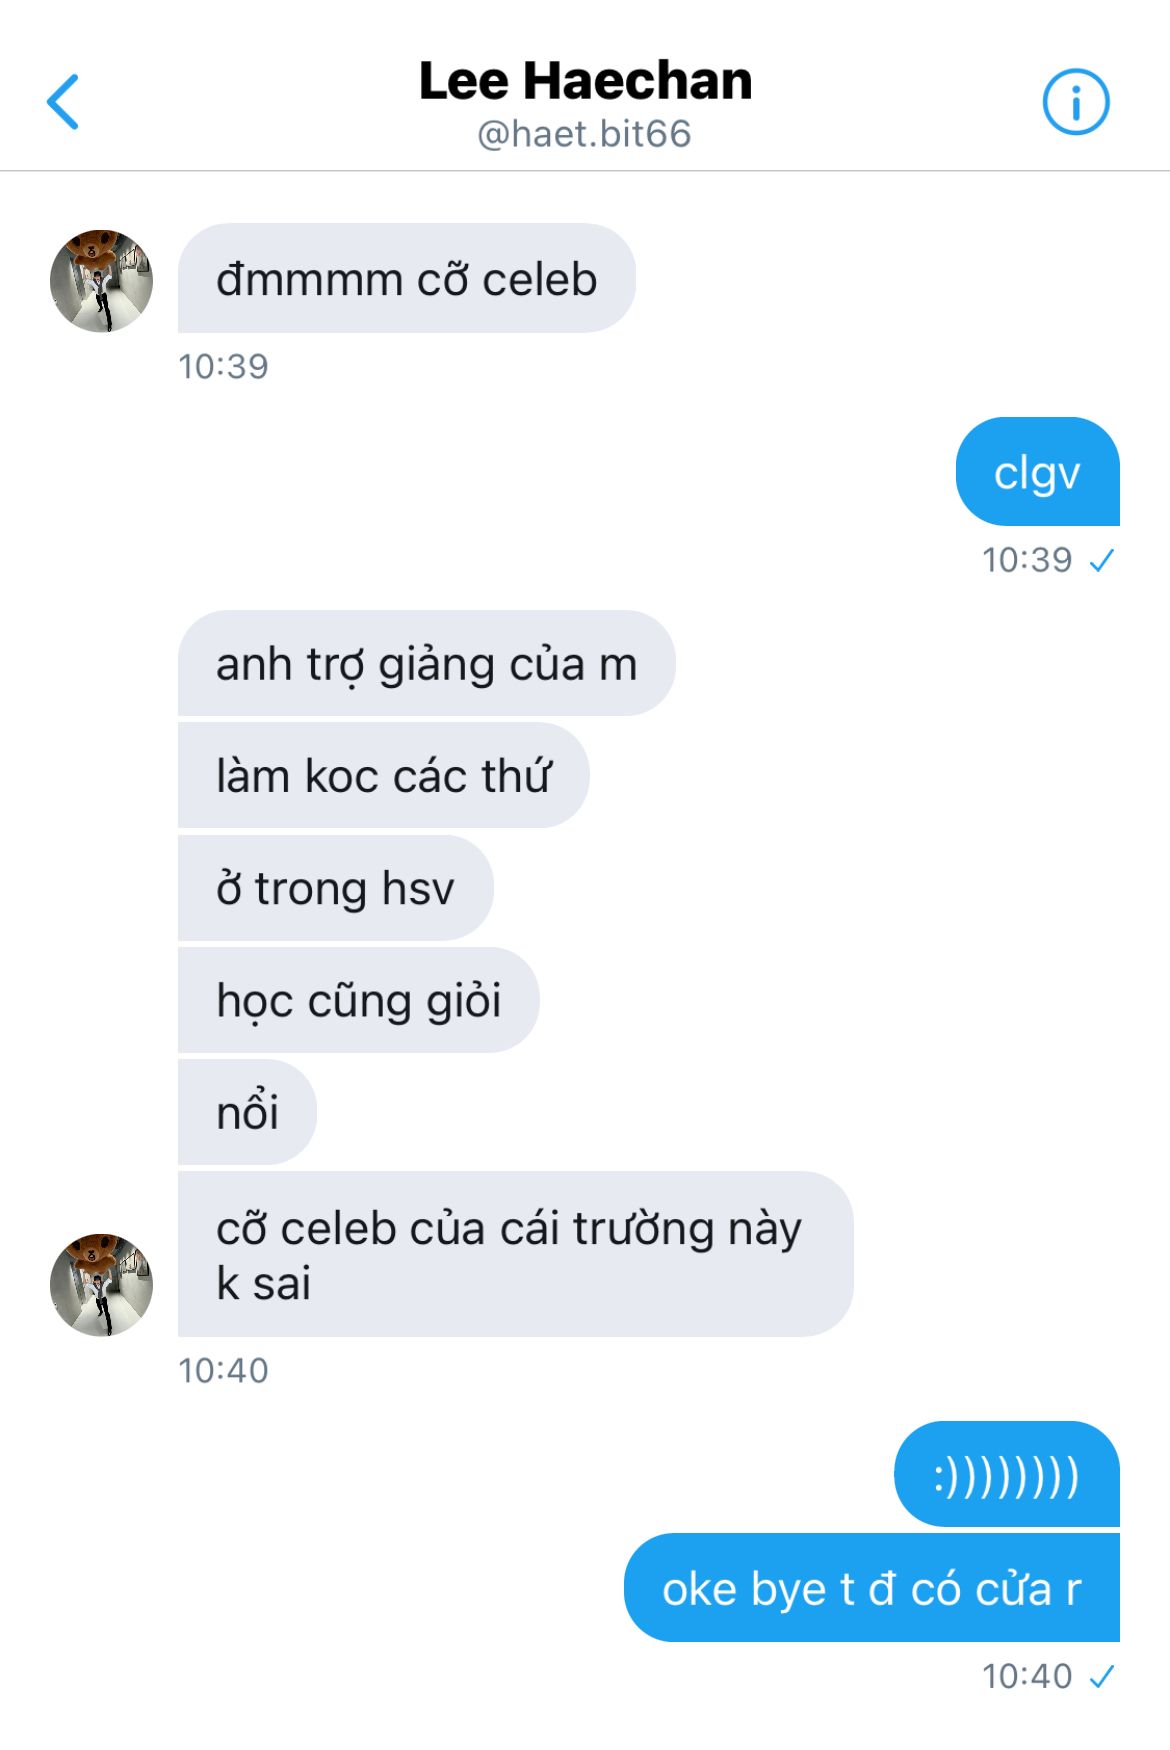Select the ':)))))))' sent message
The height and width of the screenshot is (1750, 1170).
click(1006, 1474)
